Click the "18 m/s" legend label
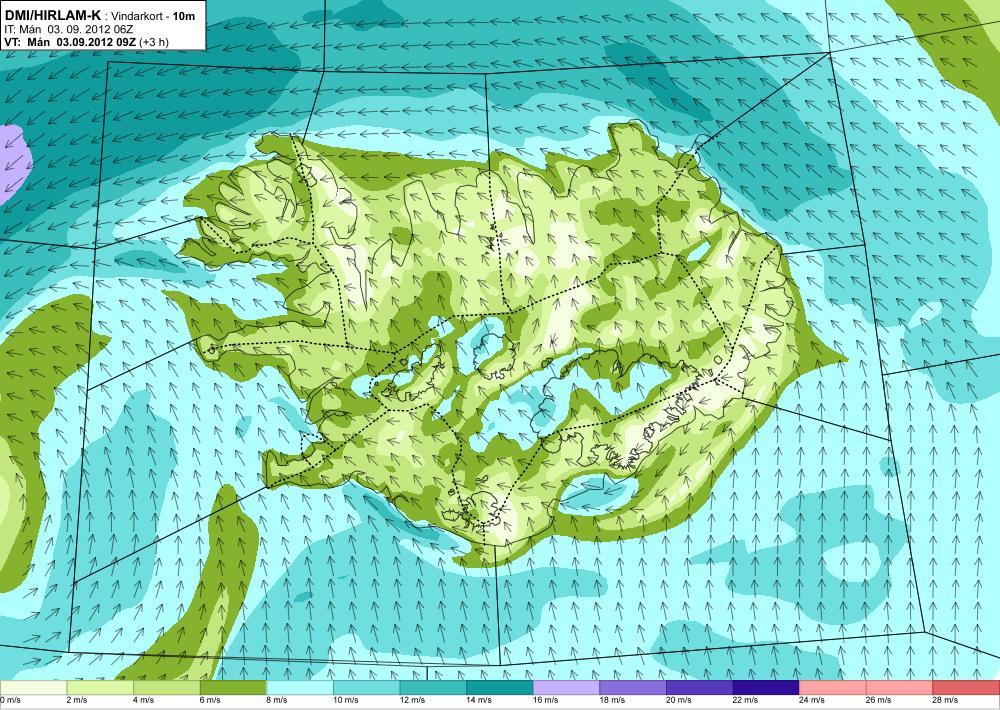 click(x=612, y=700)
